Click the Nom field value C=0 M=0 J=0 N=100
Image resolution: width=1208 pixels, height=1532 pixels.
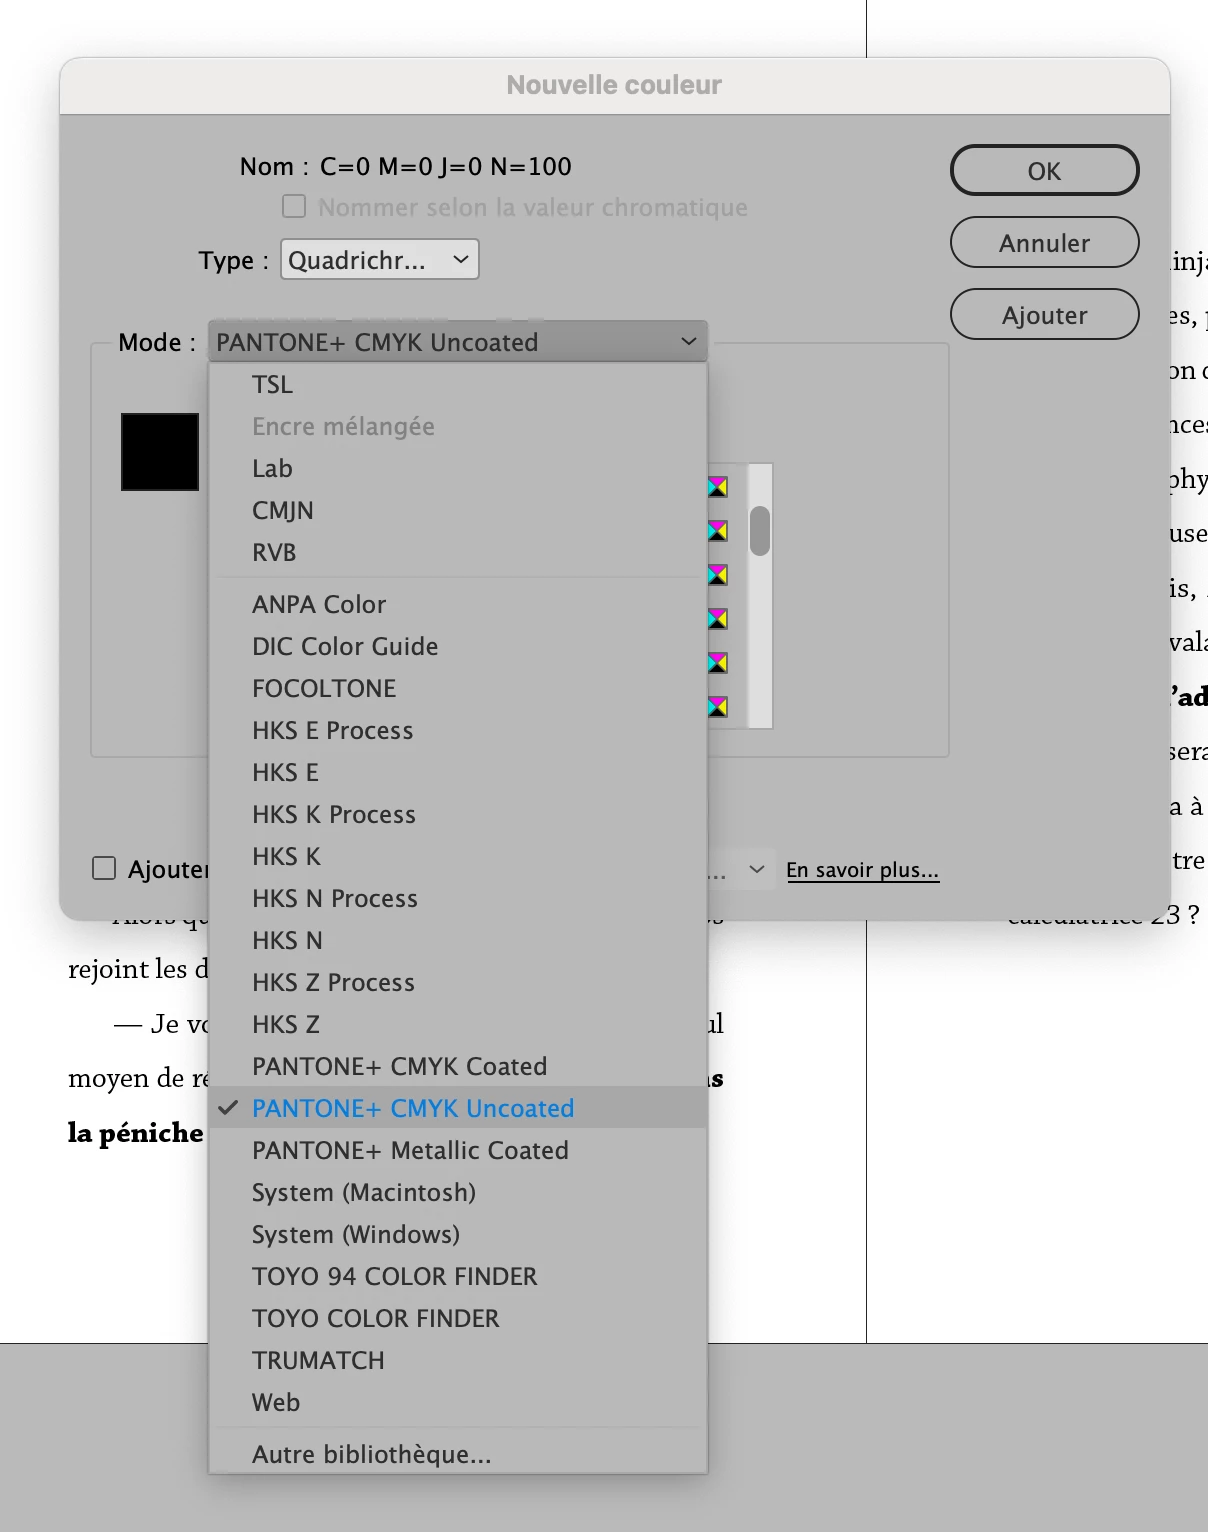pyautogui.click(x=446, y=167)
